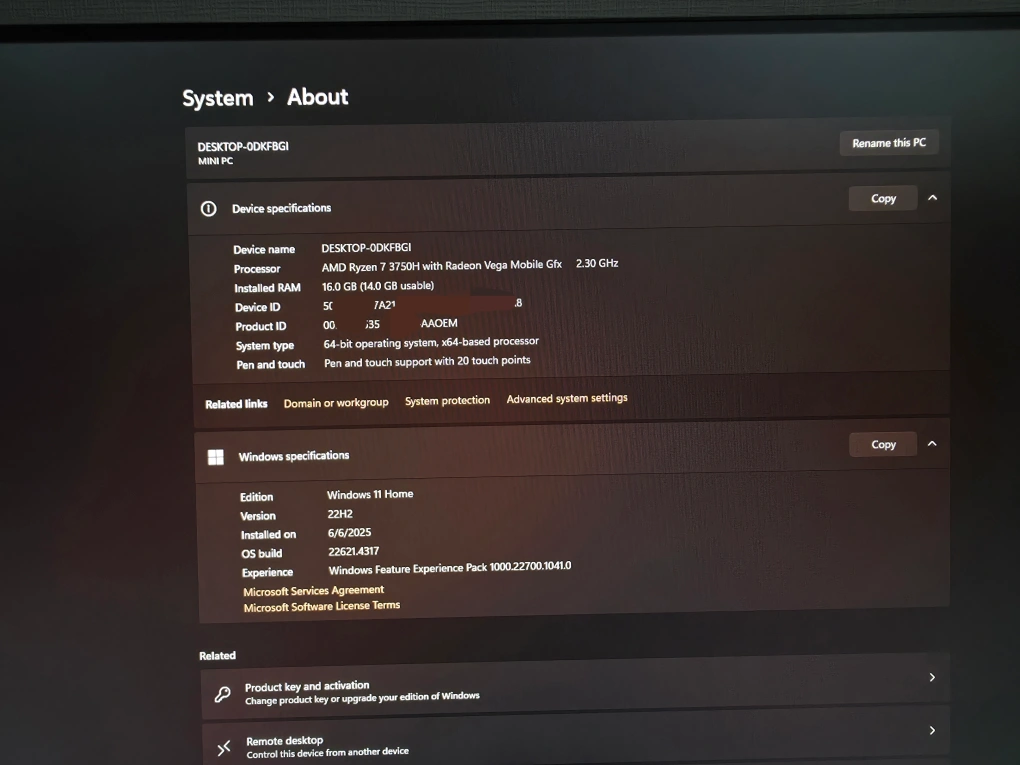Image resolution: width=1020 pixels, height=765 pixels.
Task: Go to System in breadcrumb
Action: [x=217, y=98]
